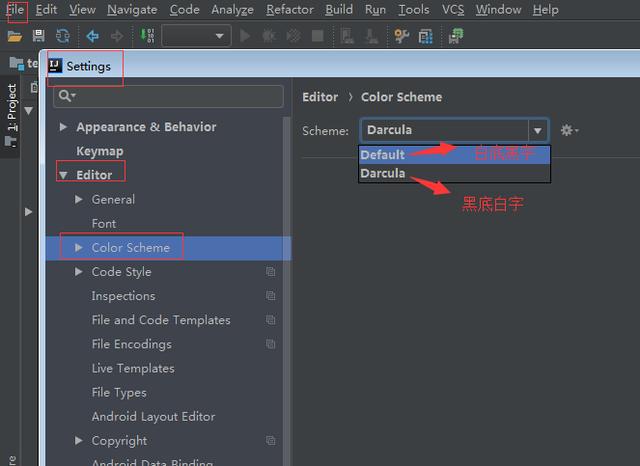Viewport: 640px width, 466px height.
Task: Click the search magnifier icon in Settings
Action: 67,96
